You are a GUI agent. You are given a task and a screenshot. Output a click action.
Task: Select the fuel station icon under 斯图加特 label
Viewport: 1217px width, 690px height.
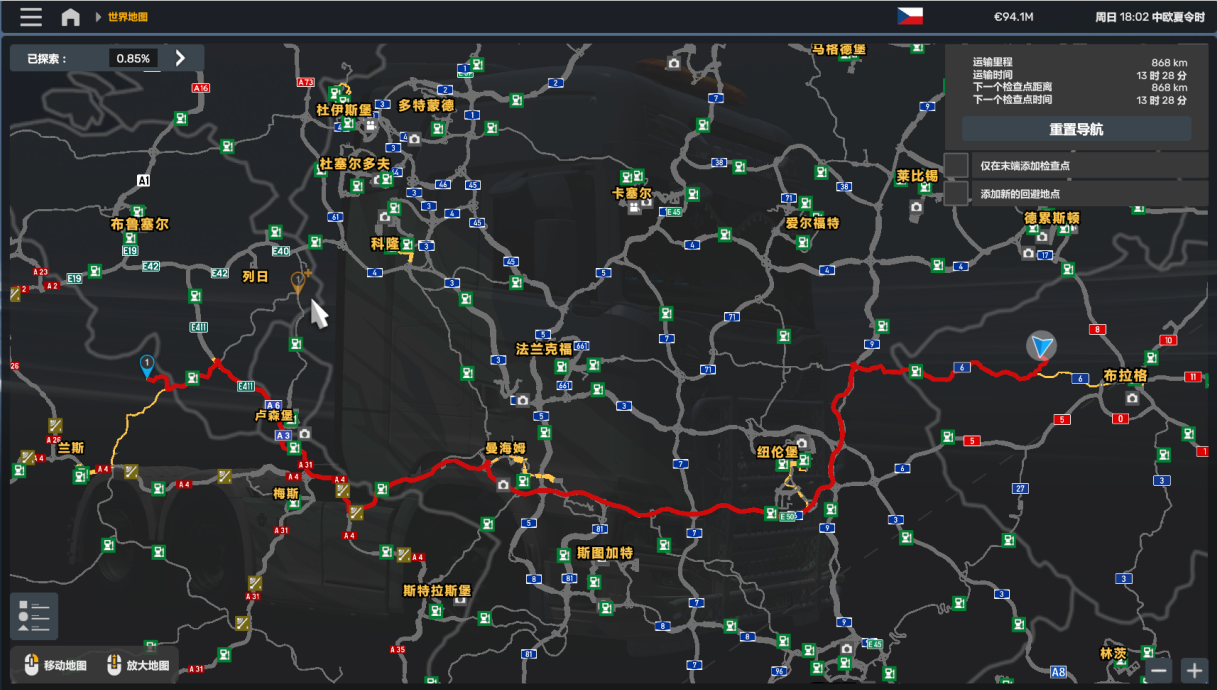coord(594,582)
